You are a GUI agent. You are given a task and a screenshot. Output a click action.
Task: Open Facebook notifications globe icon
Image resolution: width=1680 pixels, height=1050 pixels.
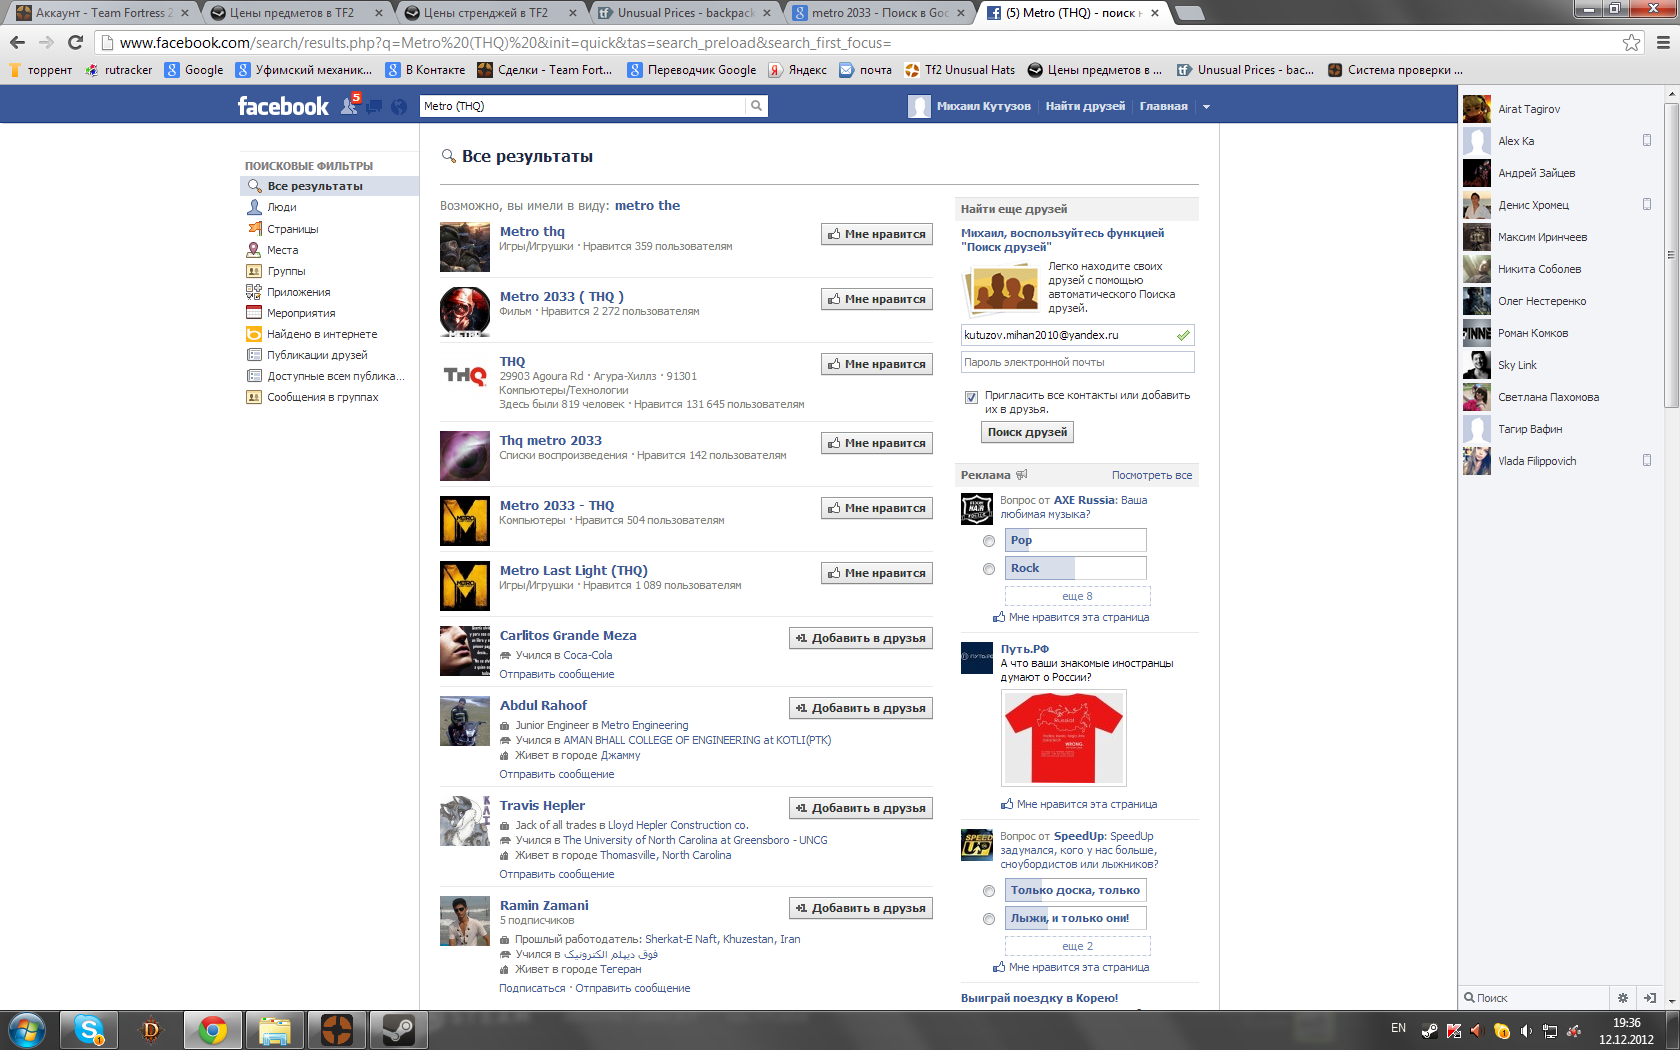click(399, 106)
